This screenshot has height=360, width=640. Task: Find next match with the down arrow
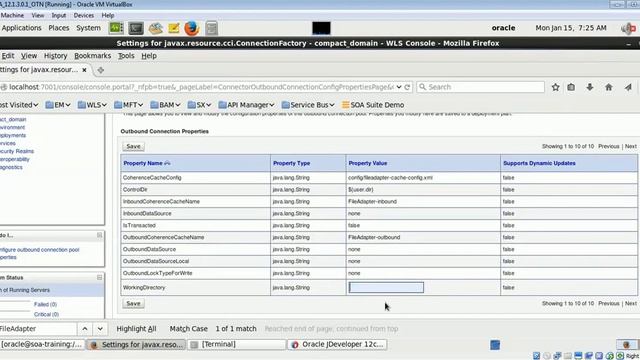(x=100, y=329)
